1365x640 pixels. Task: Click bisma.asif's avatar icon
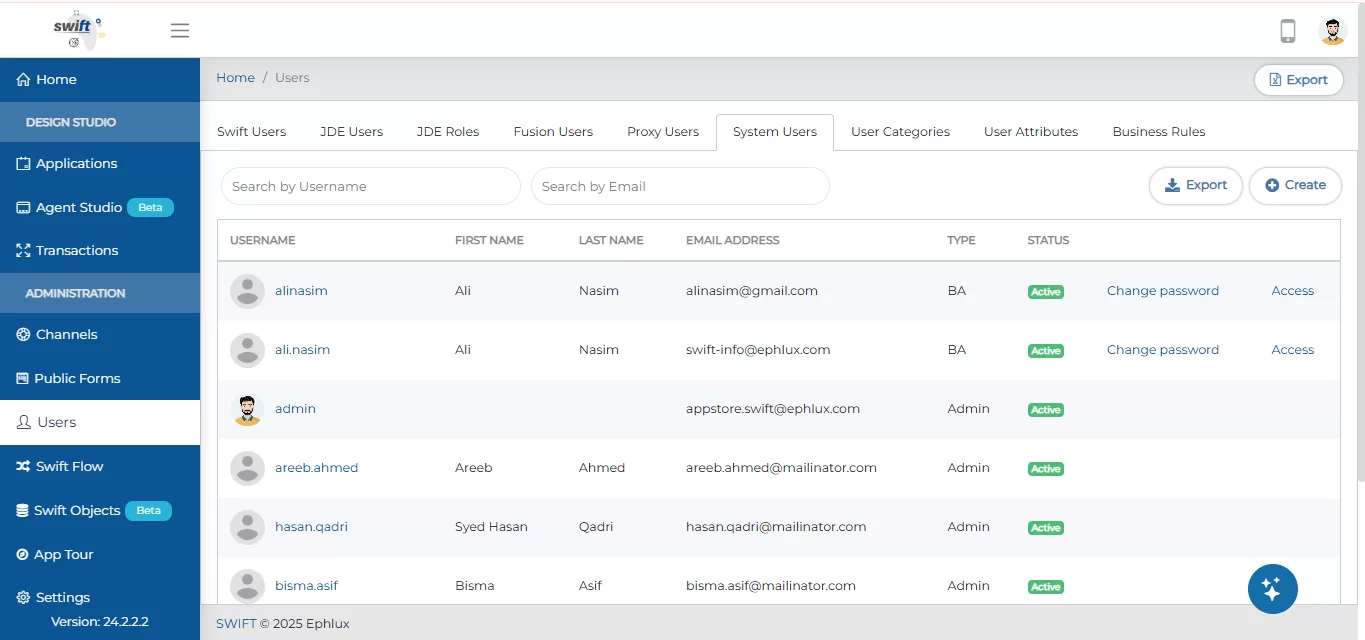tap(247, 586)
